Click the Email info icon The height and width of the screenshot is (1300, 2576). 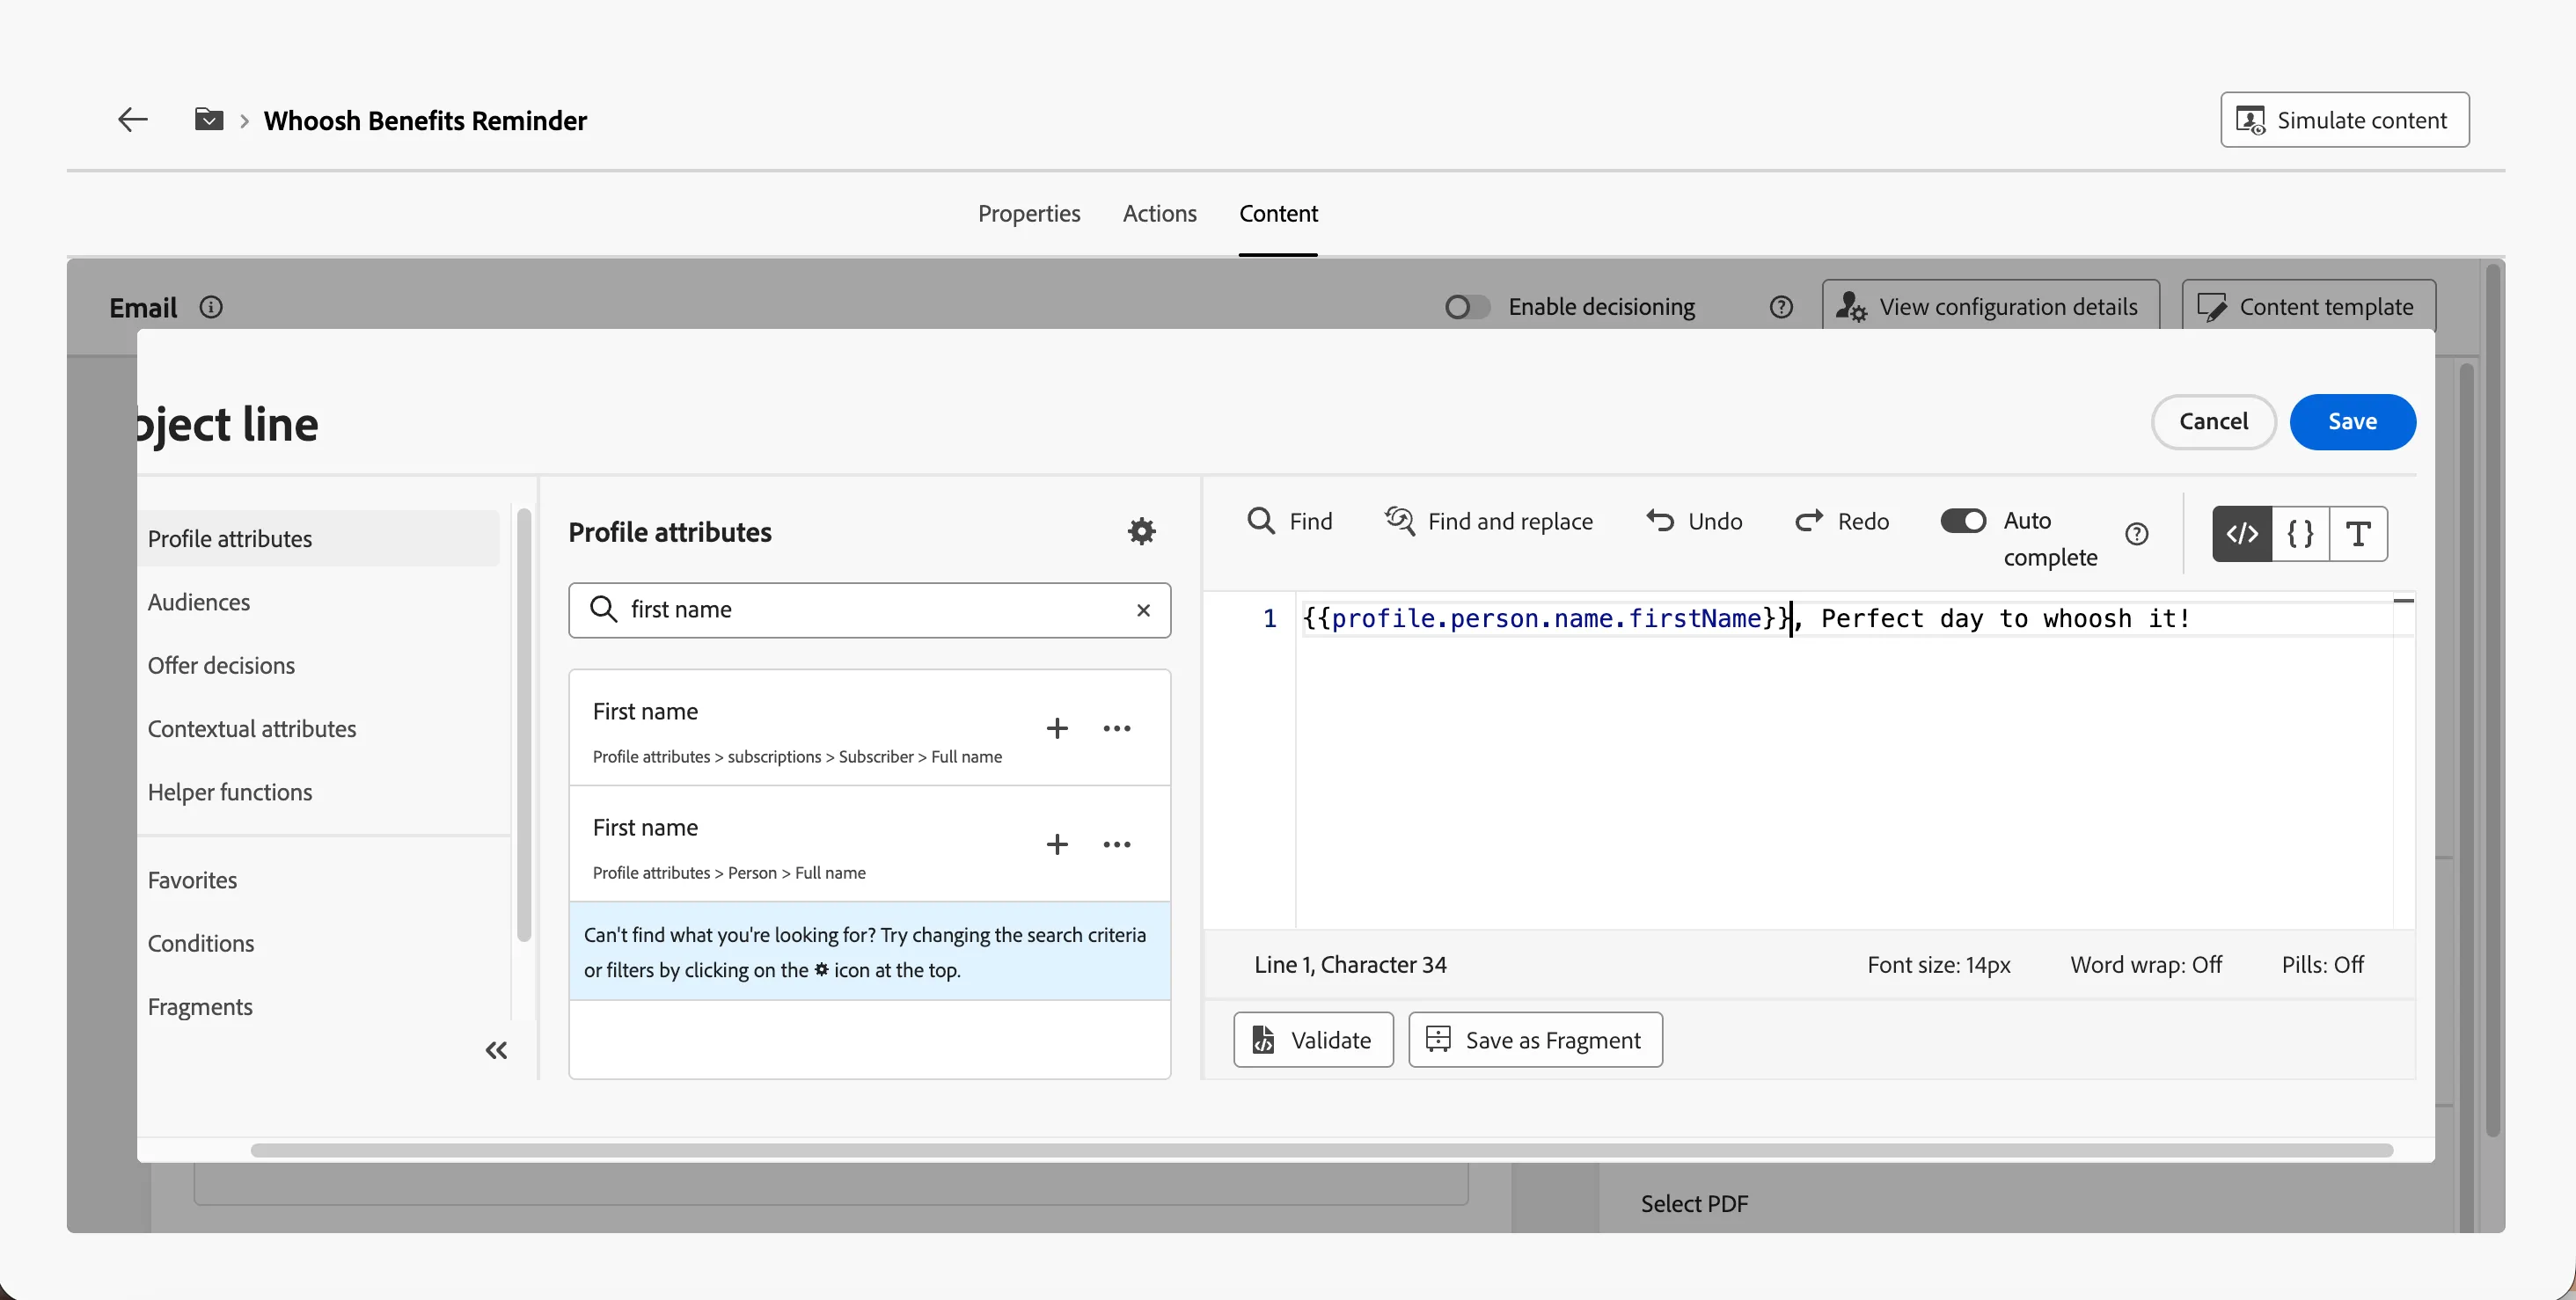click(x=211, y=307)
